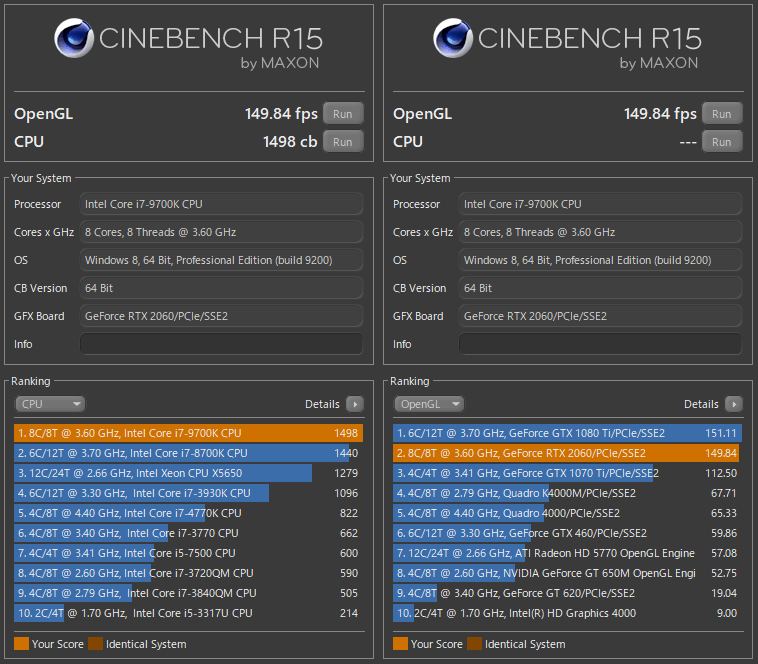Image resolution: width=758 pixels, height=664 pixels.
Task: Select the Quadro K4000M ranking row
Action: point(568,493)
